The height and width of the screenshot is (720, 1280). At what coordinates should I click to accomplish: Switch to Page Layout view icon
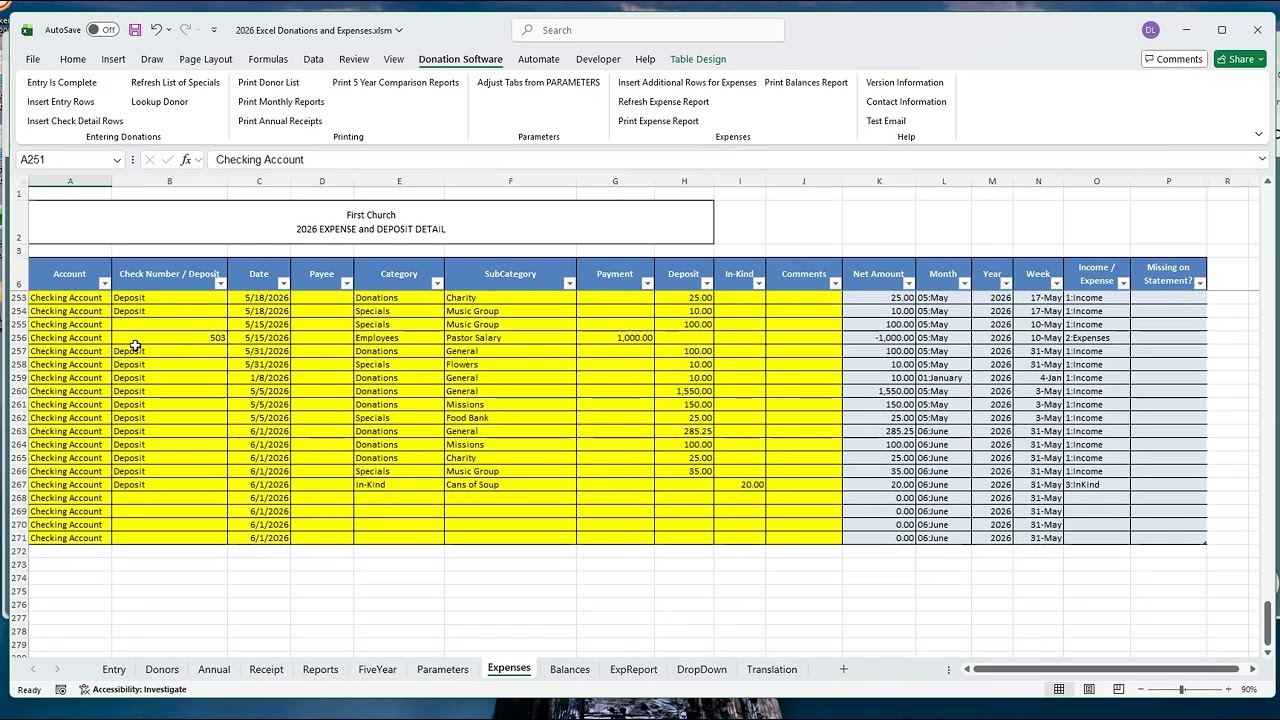[1089, 689]
